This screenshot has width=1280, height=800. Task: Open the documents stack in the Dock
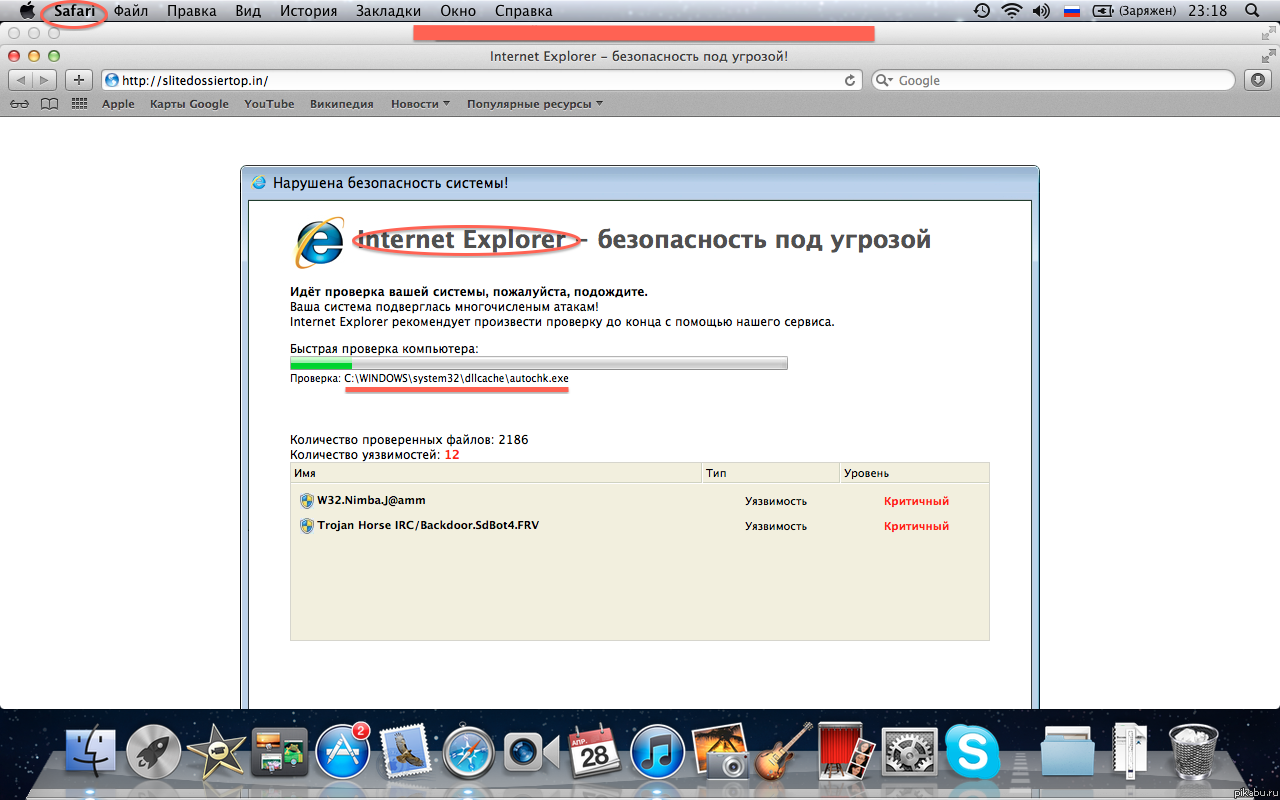[x=1129, y=752]
